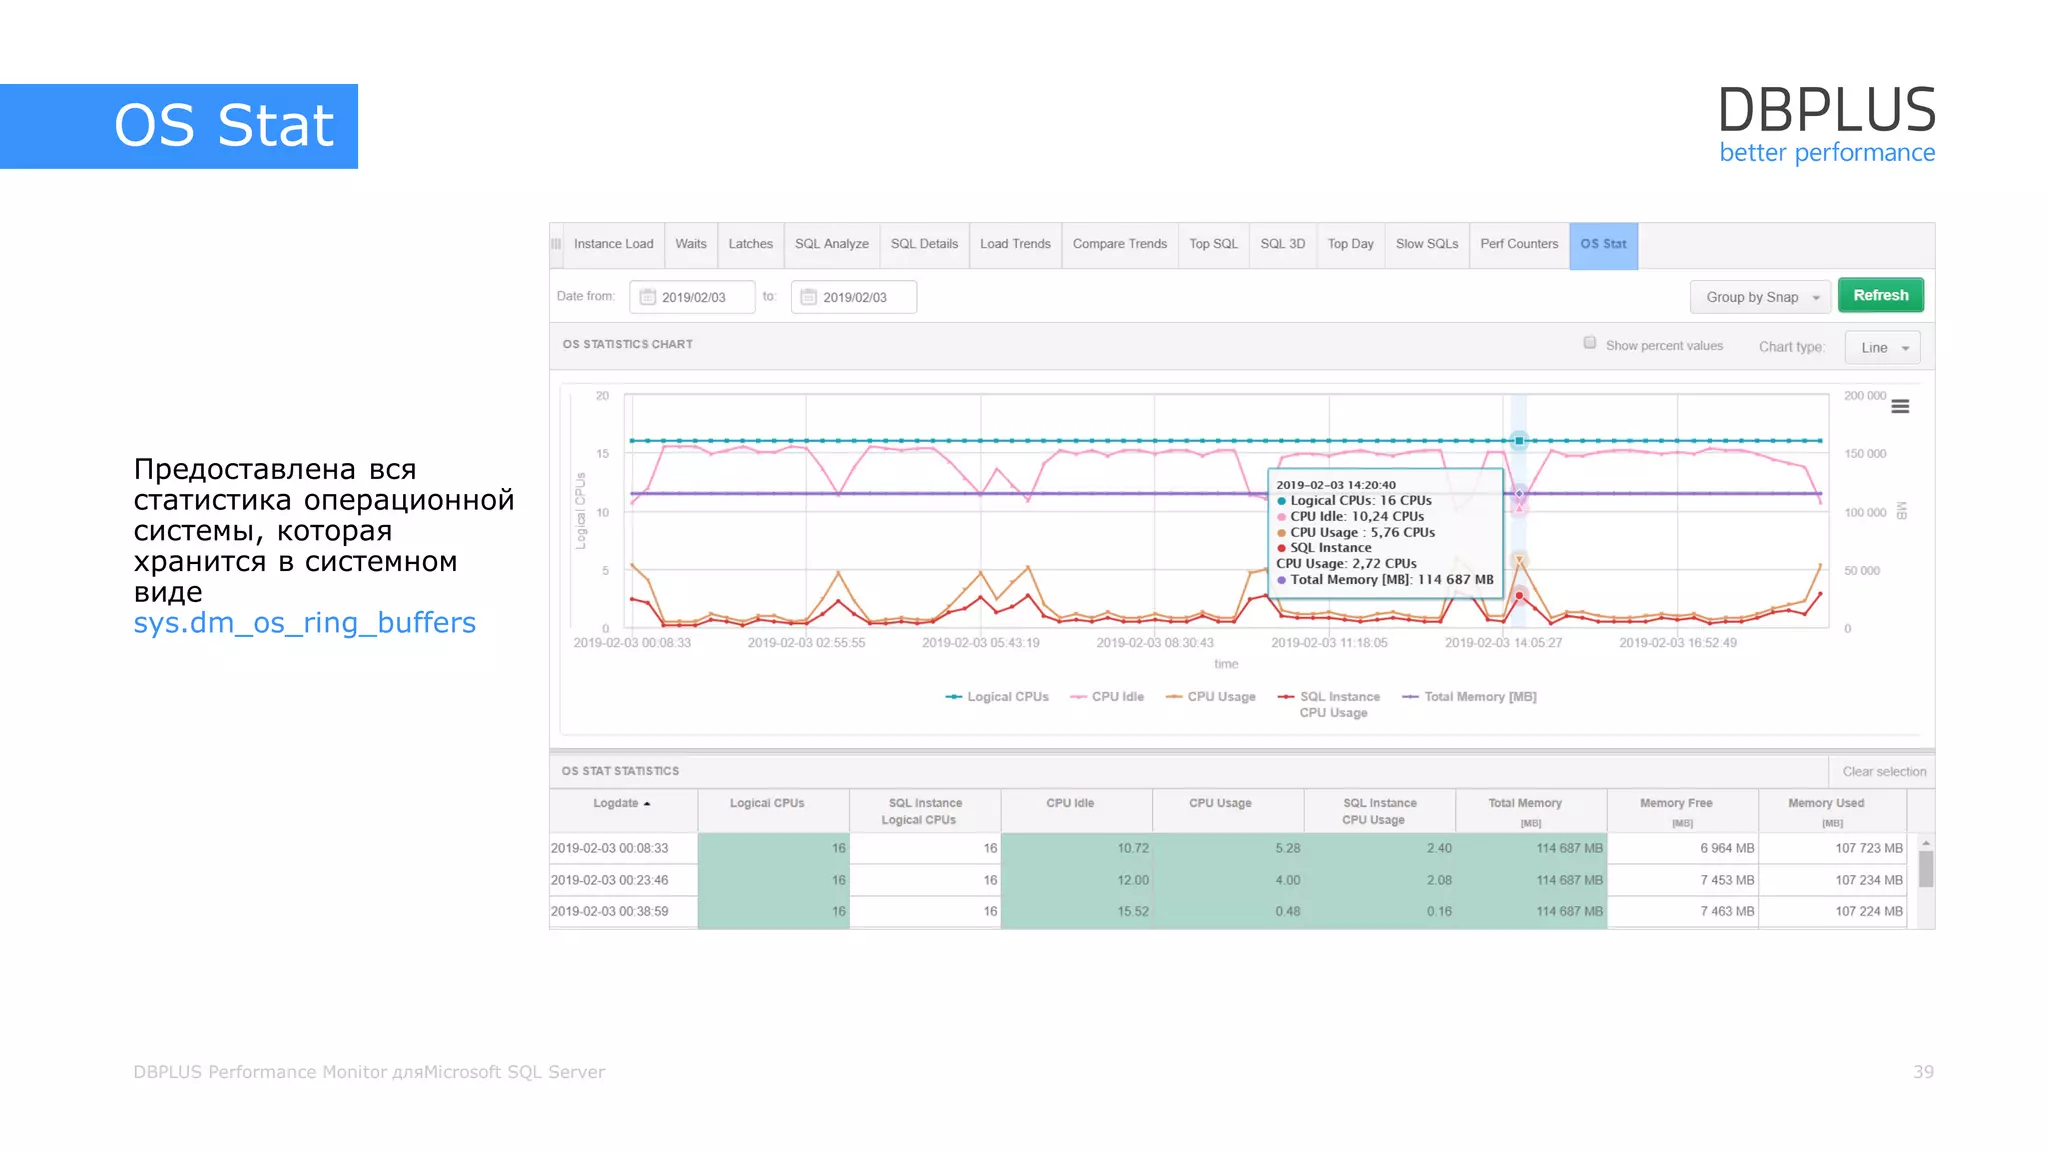The width and height of the screenshot is (2048, 1152).
Task: Click the Date from input field
Action: coord(692,297)
